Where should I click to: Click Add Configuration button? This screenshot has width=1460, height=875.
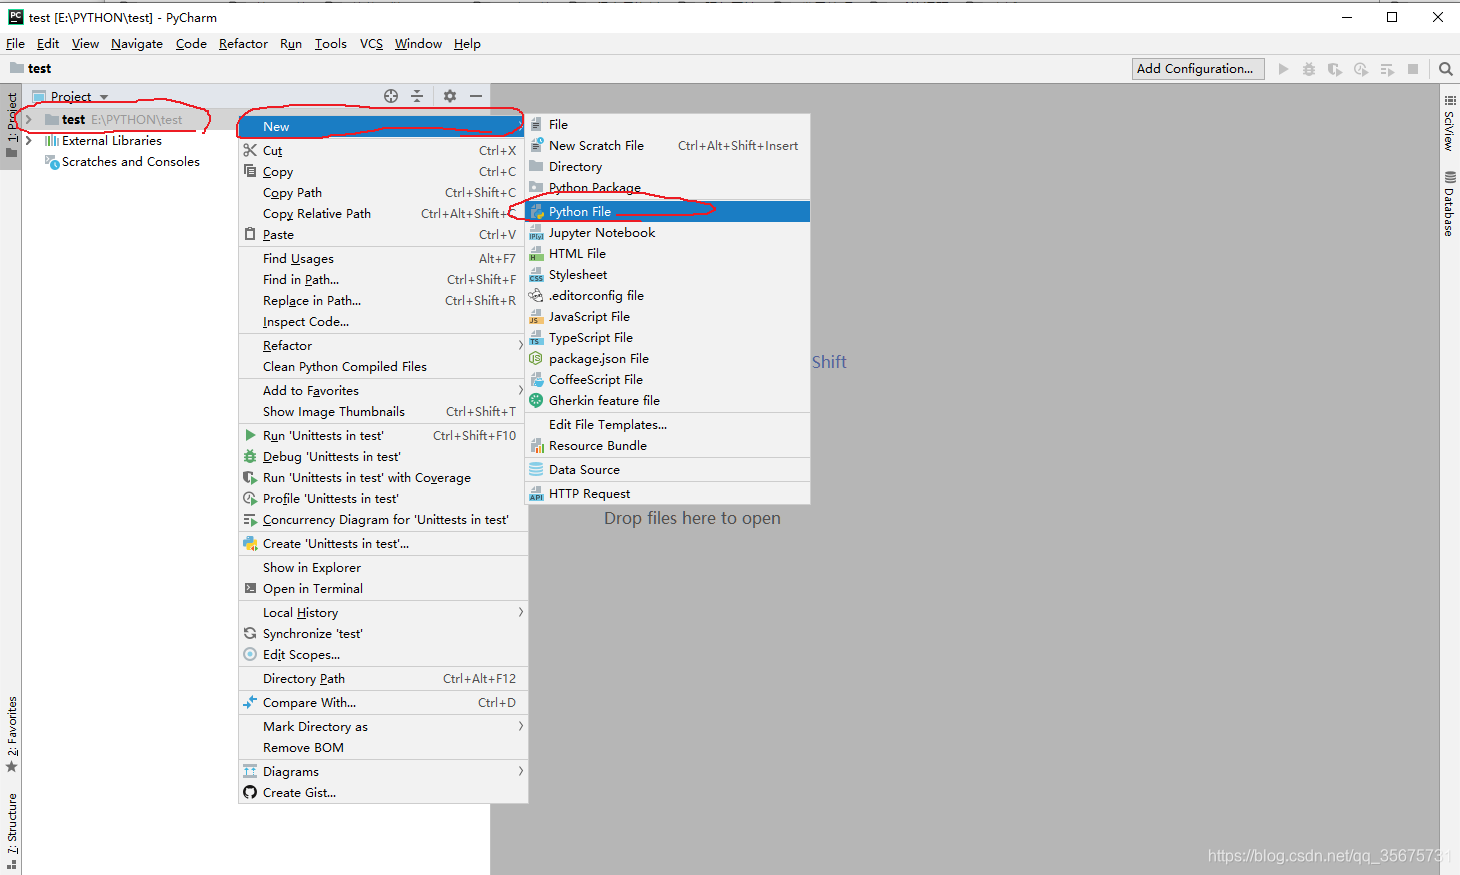[1198, 68]
